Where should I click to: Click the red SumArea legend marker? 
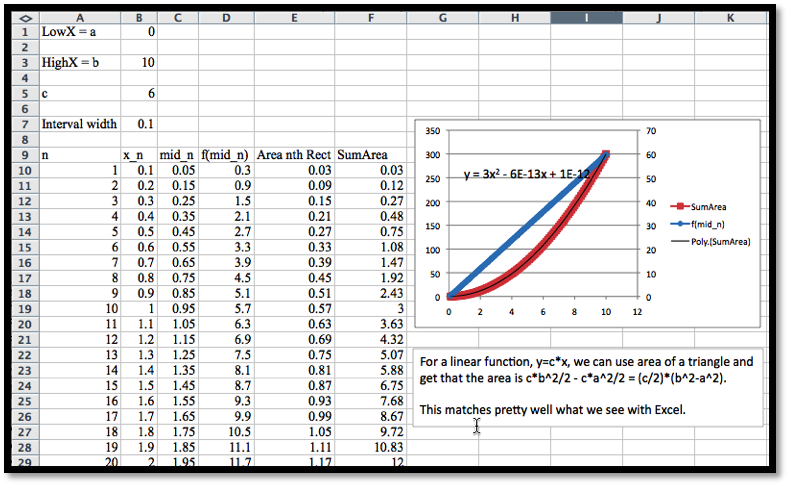pyautogui.click(x=675, y=206)
